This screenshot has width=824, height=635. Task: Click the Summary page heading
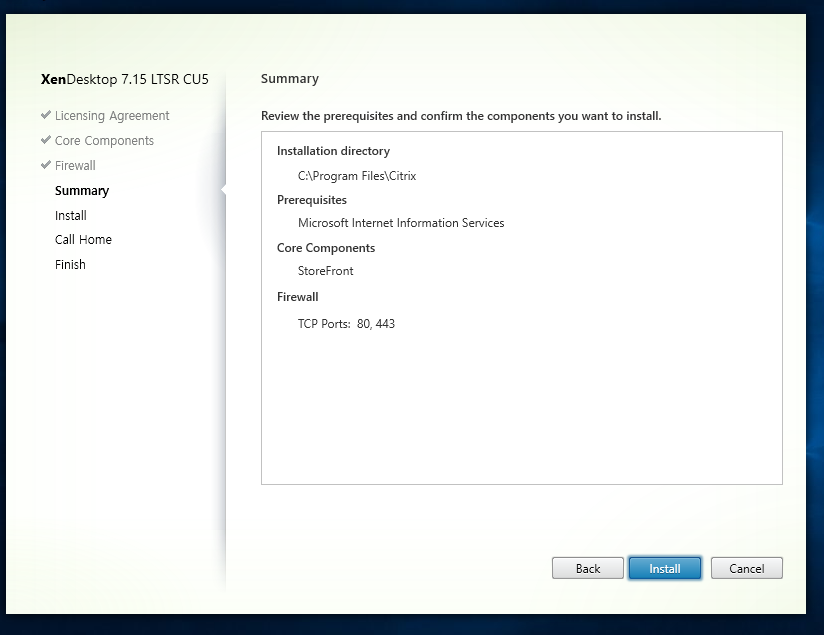(x=290, y=79)
